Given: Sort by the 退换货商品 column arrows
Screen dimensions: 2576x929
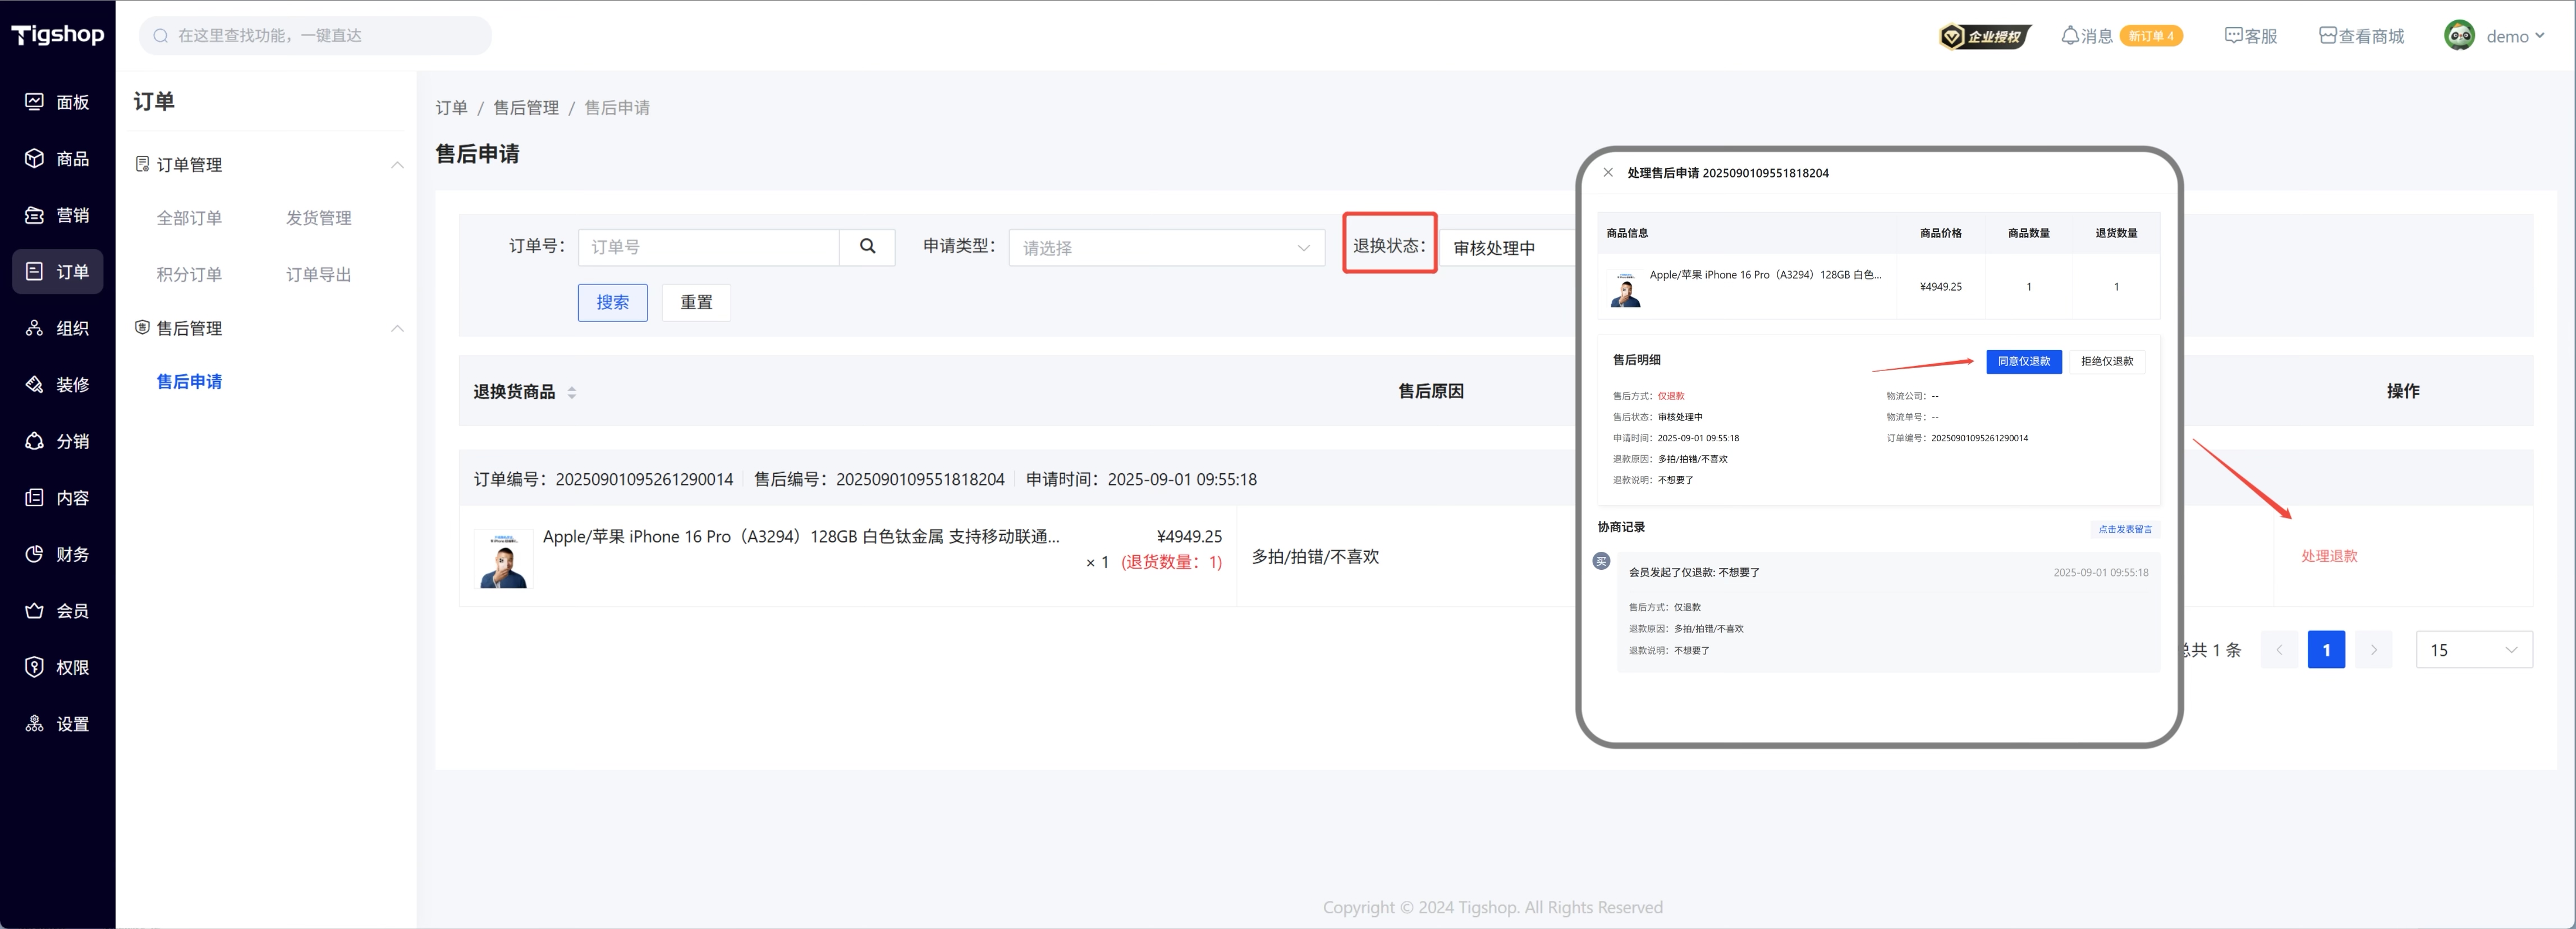Looking at the screenshot, I should pyautogui.click(x=572, y=392).
